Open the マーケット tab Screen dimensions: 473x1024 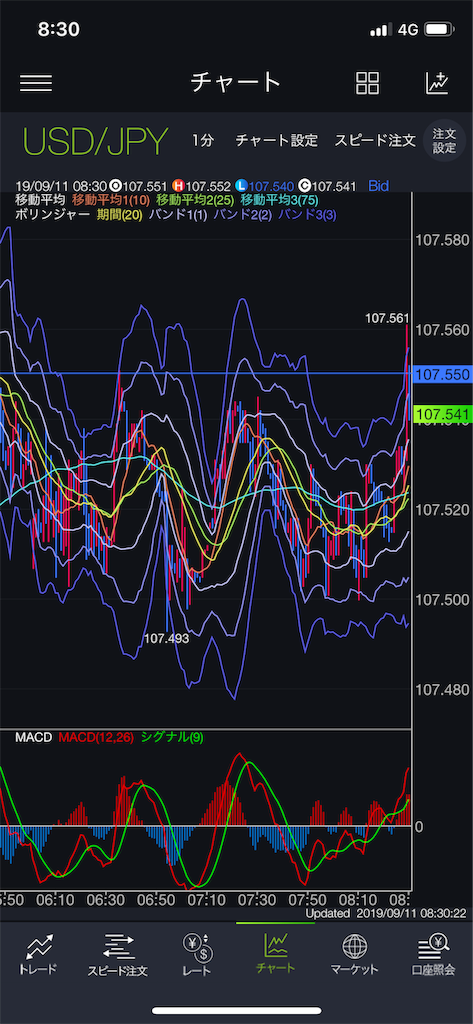pos(354,954)
